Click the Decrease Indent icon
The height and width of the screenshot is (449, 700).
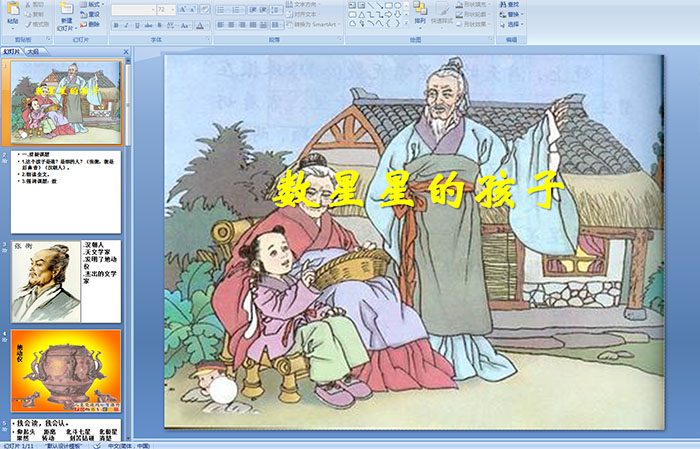(253, 10)
